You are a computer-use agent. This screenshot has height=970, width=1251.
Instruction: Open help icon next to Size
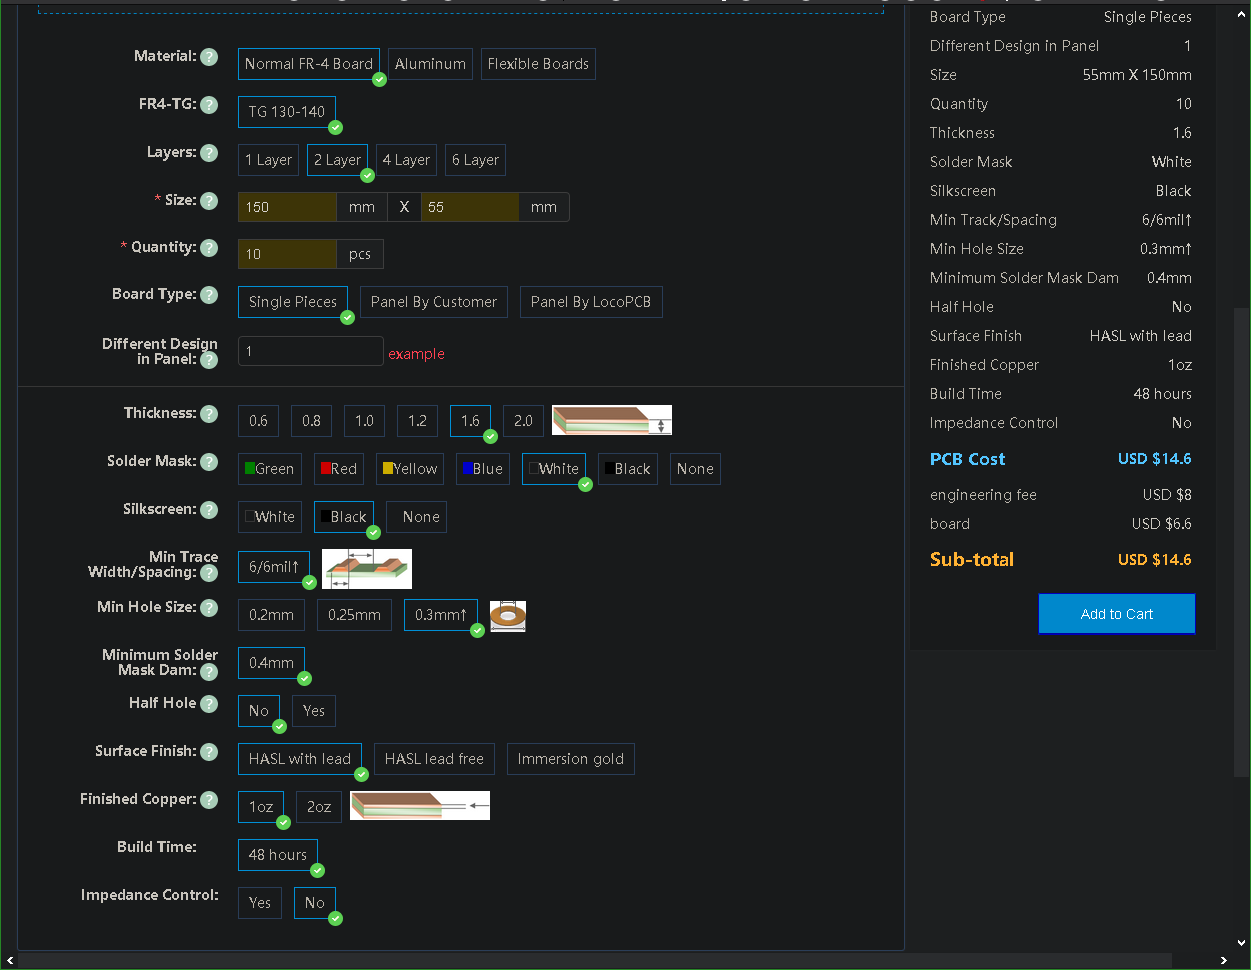point(209,201)
